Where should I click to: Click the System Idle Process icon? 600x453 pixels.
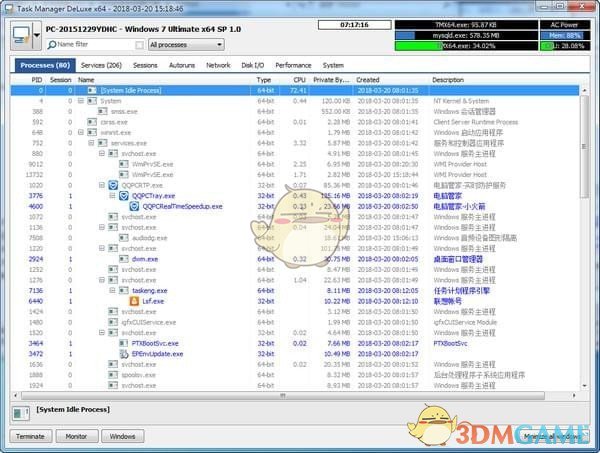pyautogui.click(x=92, y=91)
